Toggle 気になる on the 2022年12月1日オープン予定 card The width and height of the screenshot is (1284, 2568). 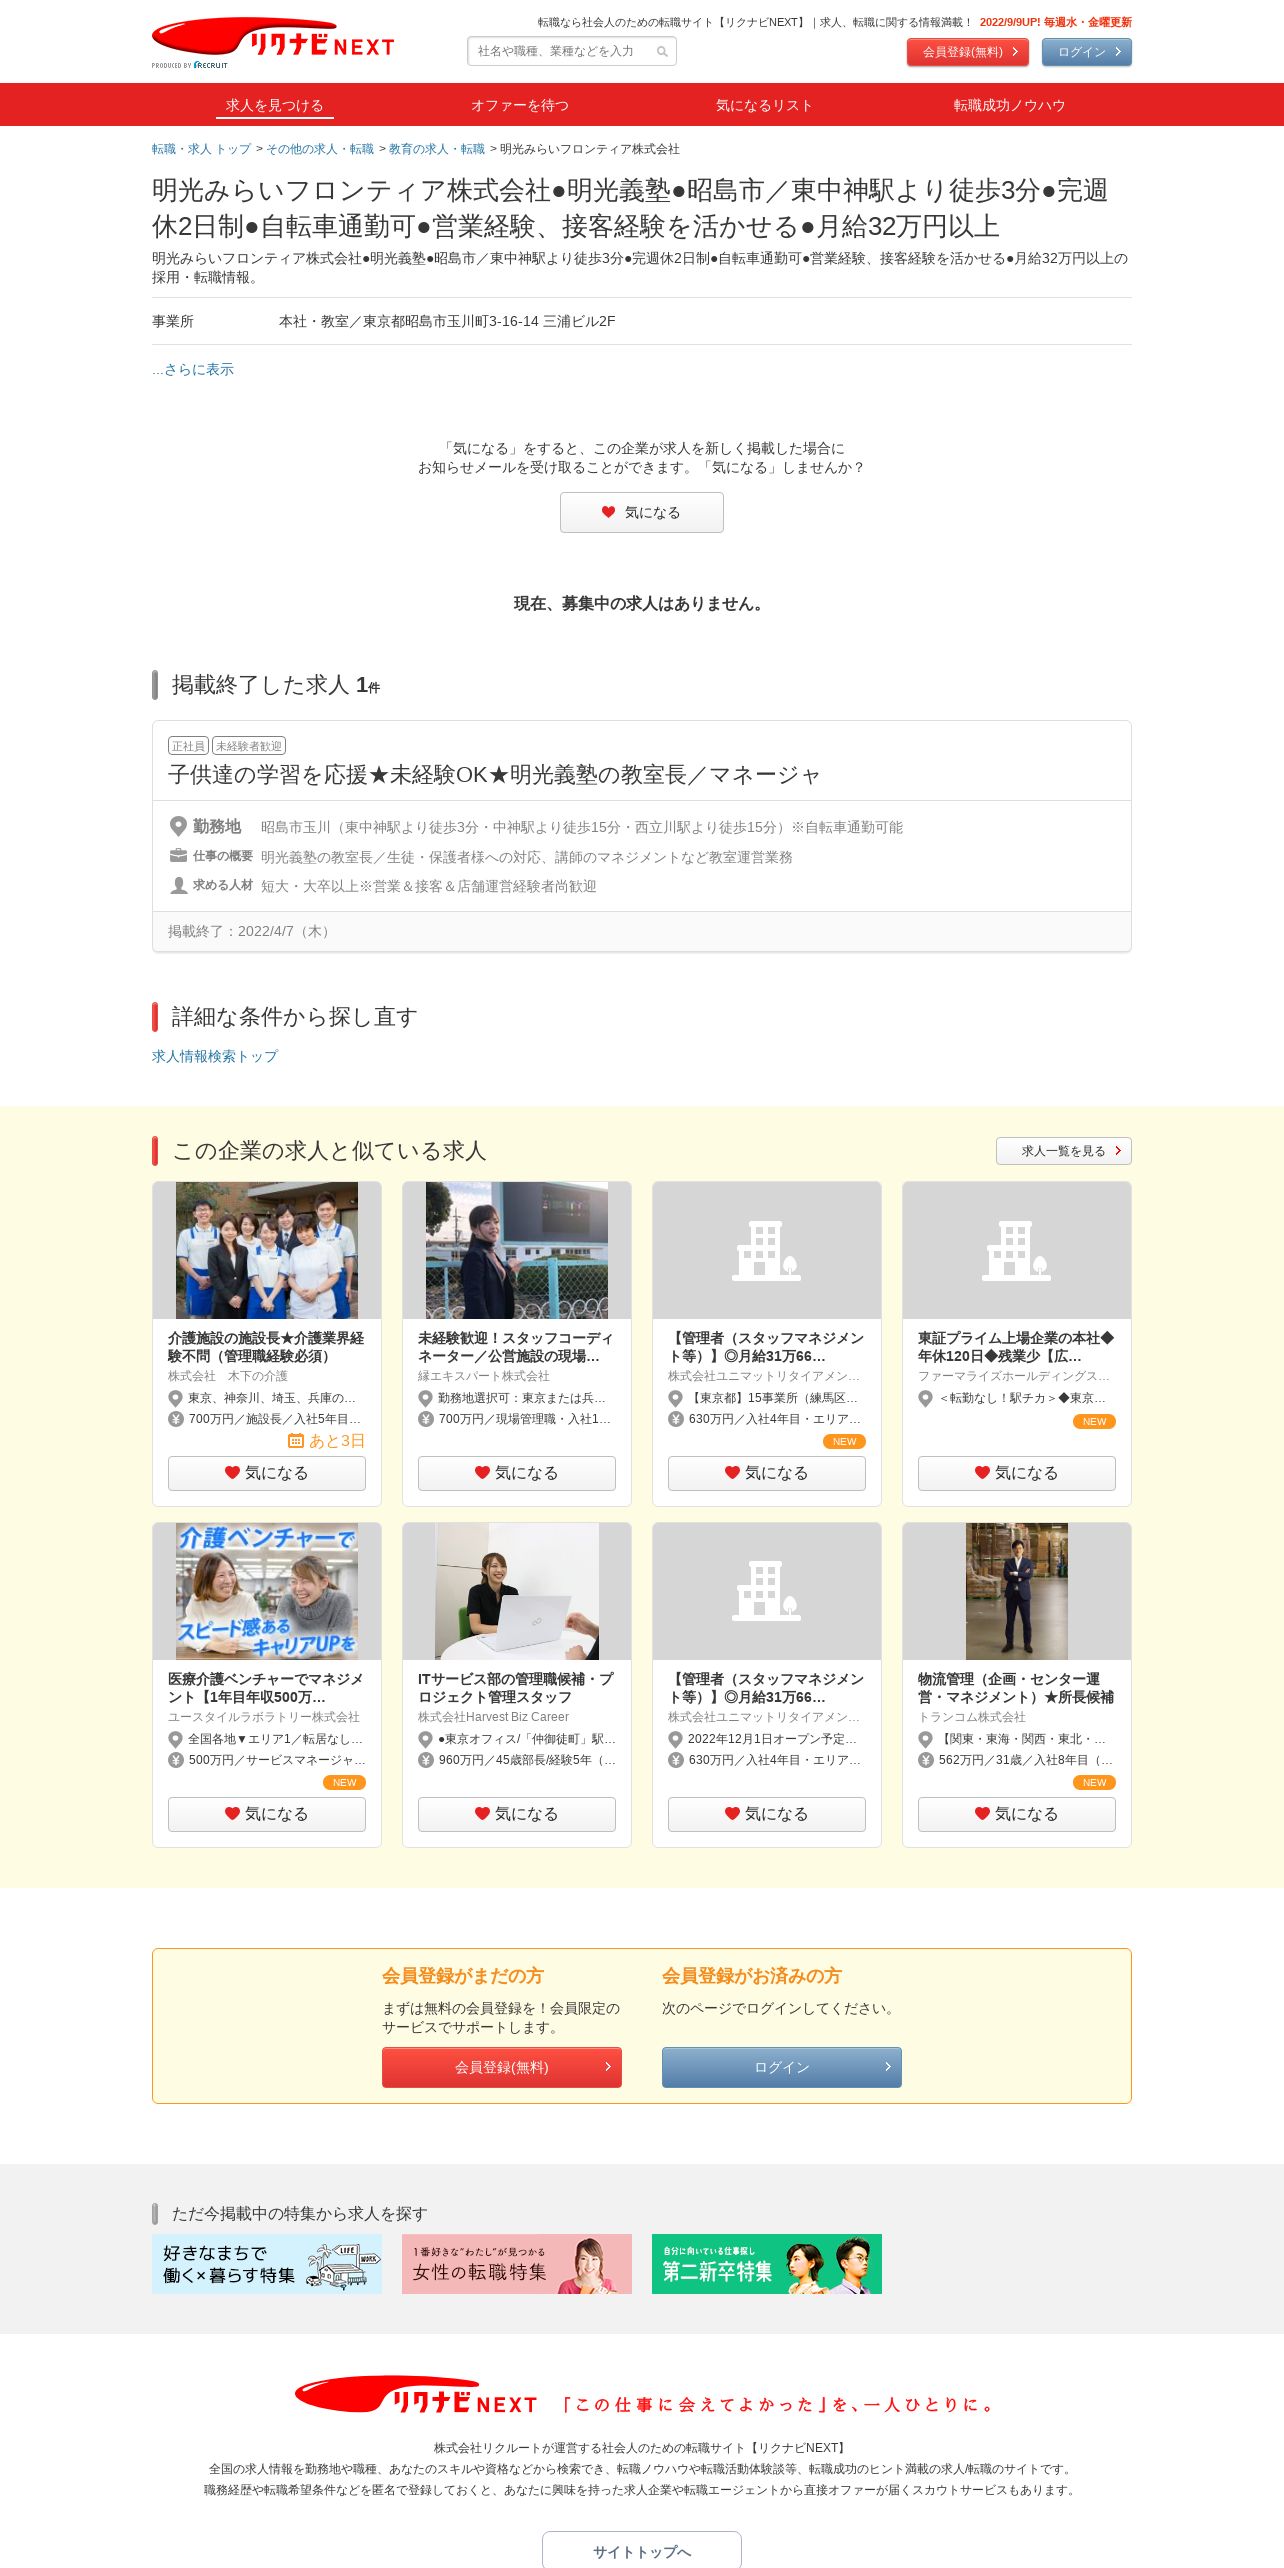click(767, 1814)
